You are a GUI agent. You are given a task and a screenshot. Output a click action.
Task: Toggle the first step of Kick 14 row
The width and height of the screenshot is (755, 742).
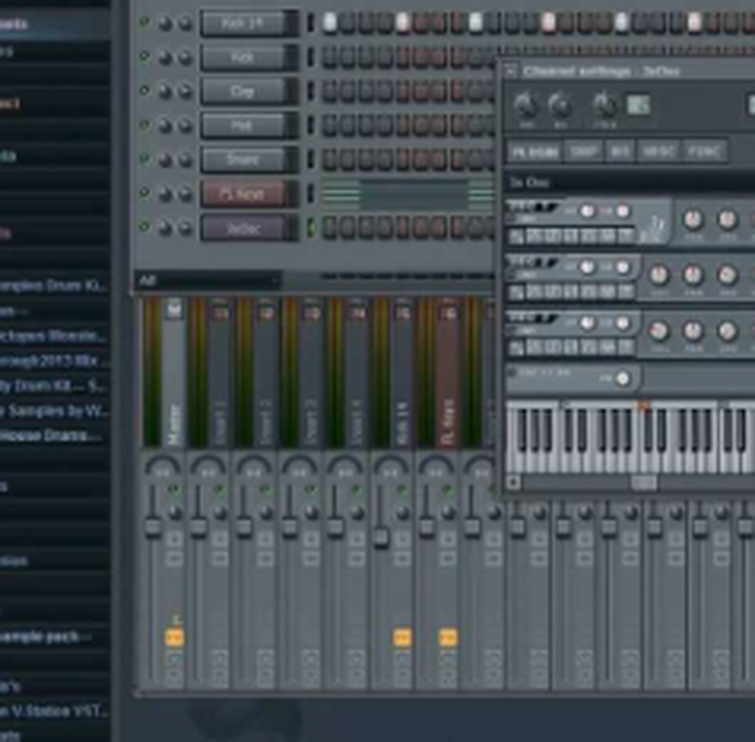[x=329, y=23]
